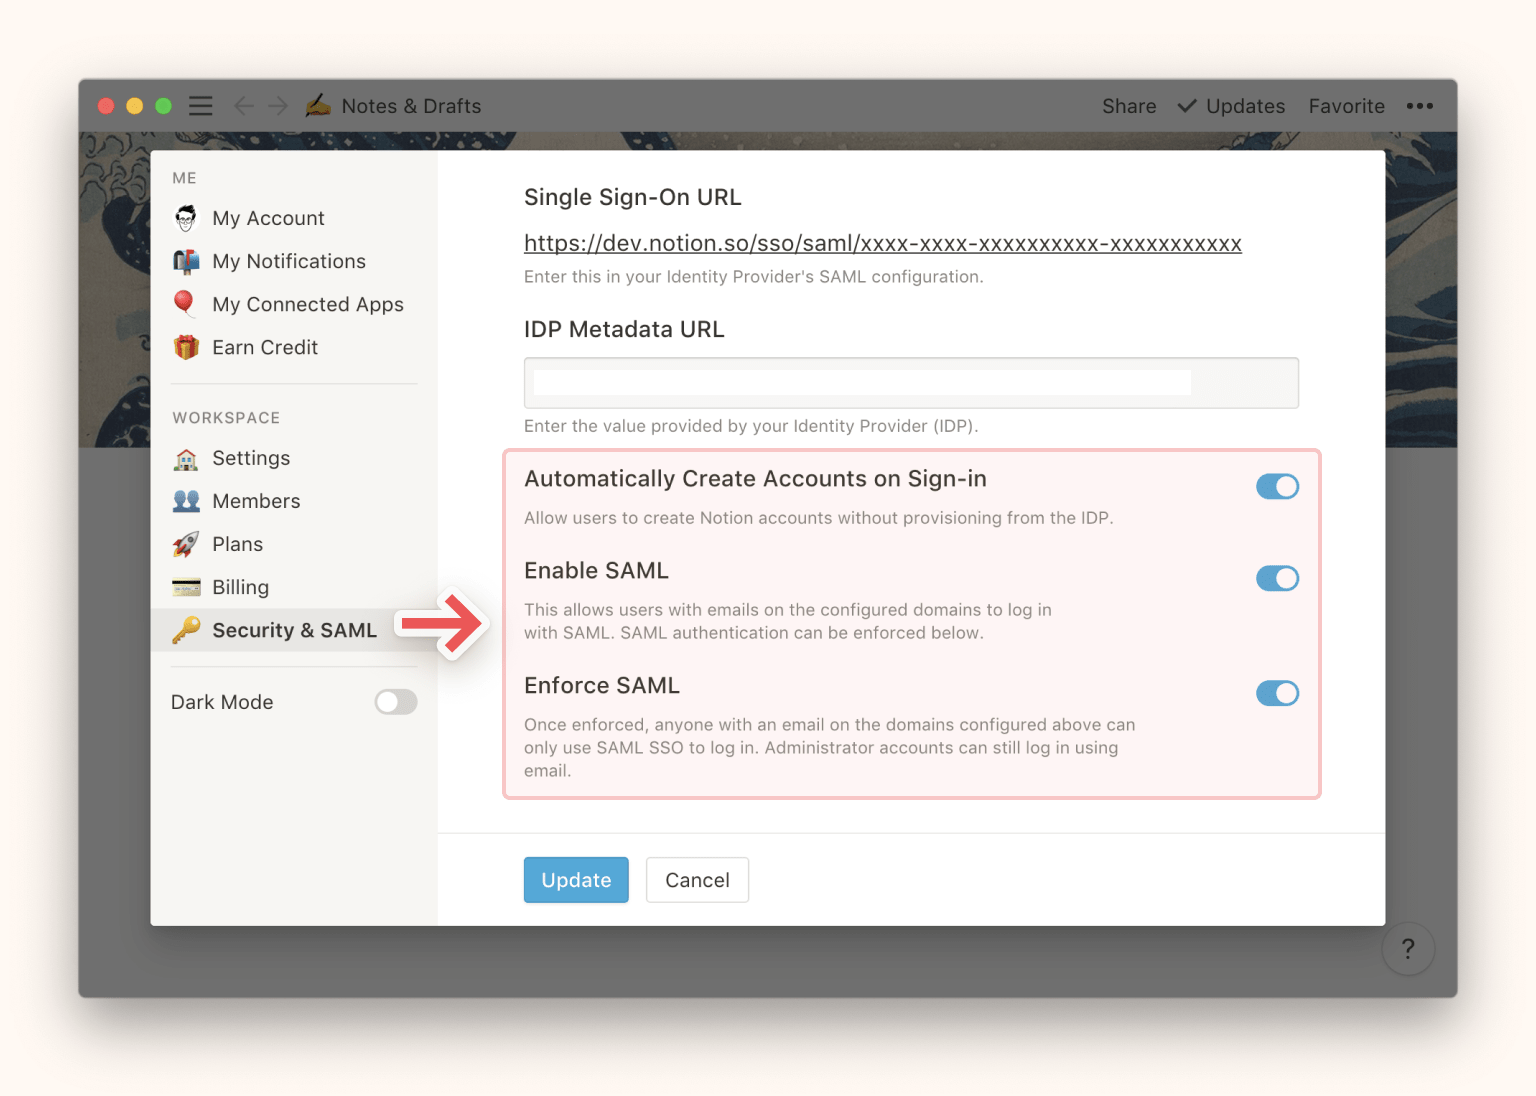1536x1096 pixels.
Task: Switch on Dark Mode
Action: point(396,702)
